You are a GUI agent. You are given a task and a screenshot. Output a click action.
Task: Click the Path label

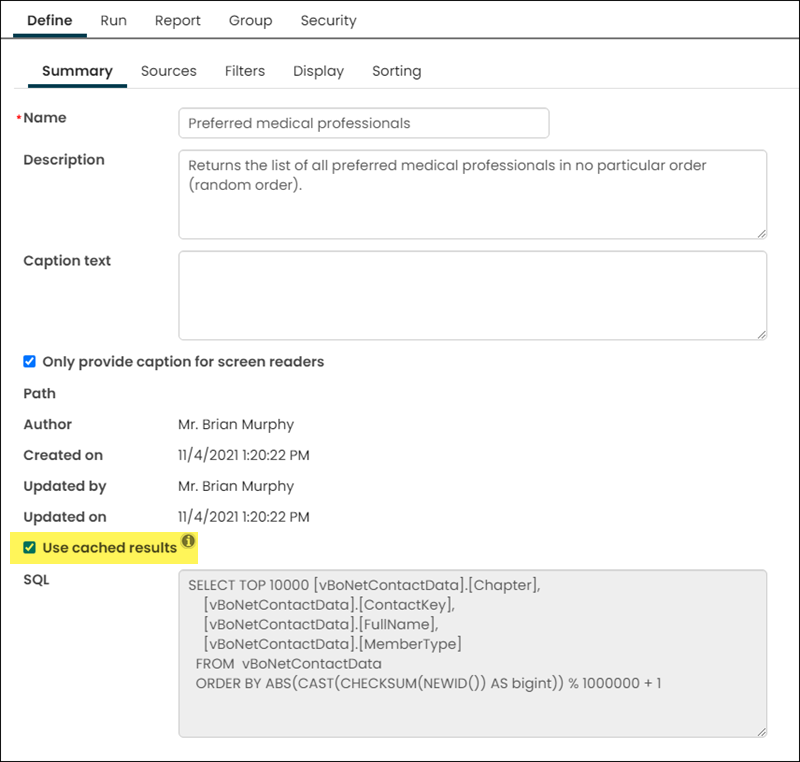point(39,394)
